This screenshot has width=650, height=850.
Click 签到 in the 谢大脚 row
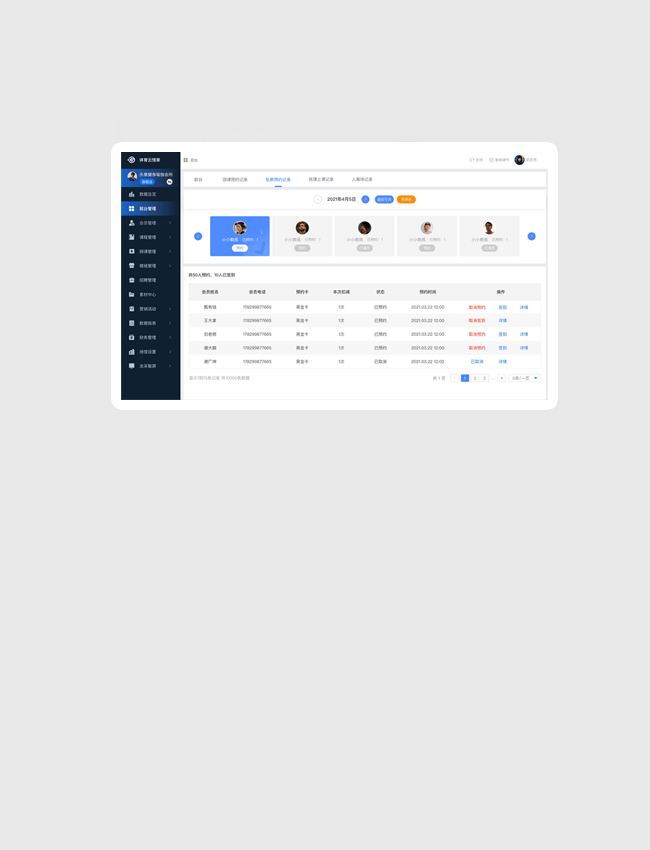(x=503, y=348)
